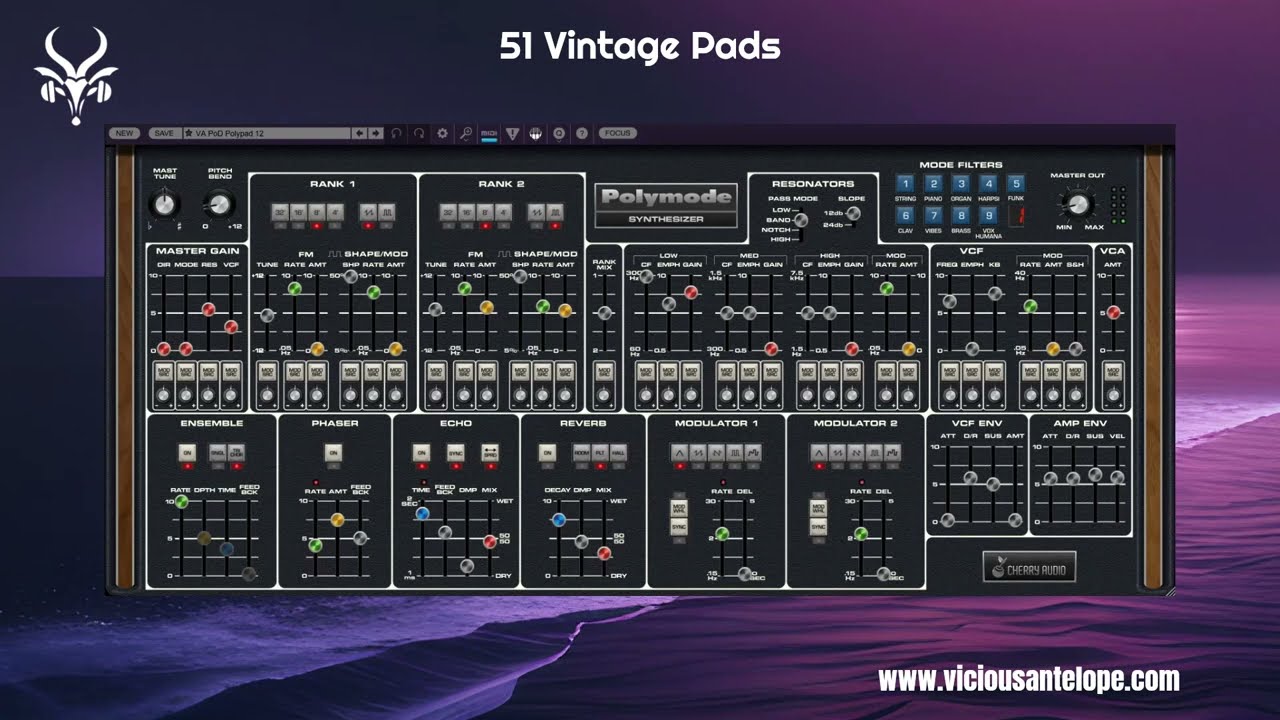
Task: Select triangle waveform in Modulator 2
Action: tap(819, 453)
